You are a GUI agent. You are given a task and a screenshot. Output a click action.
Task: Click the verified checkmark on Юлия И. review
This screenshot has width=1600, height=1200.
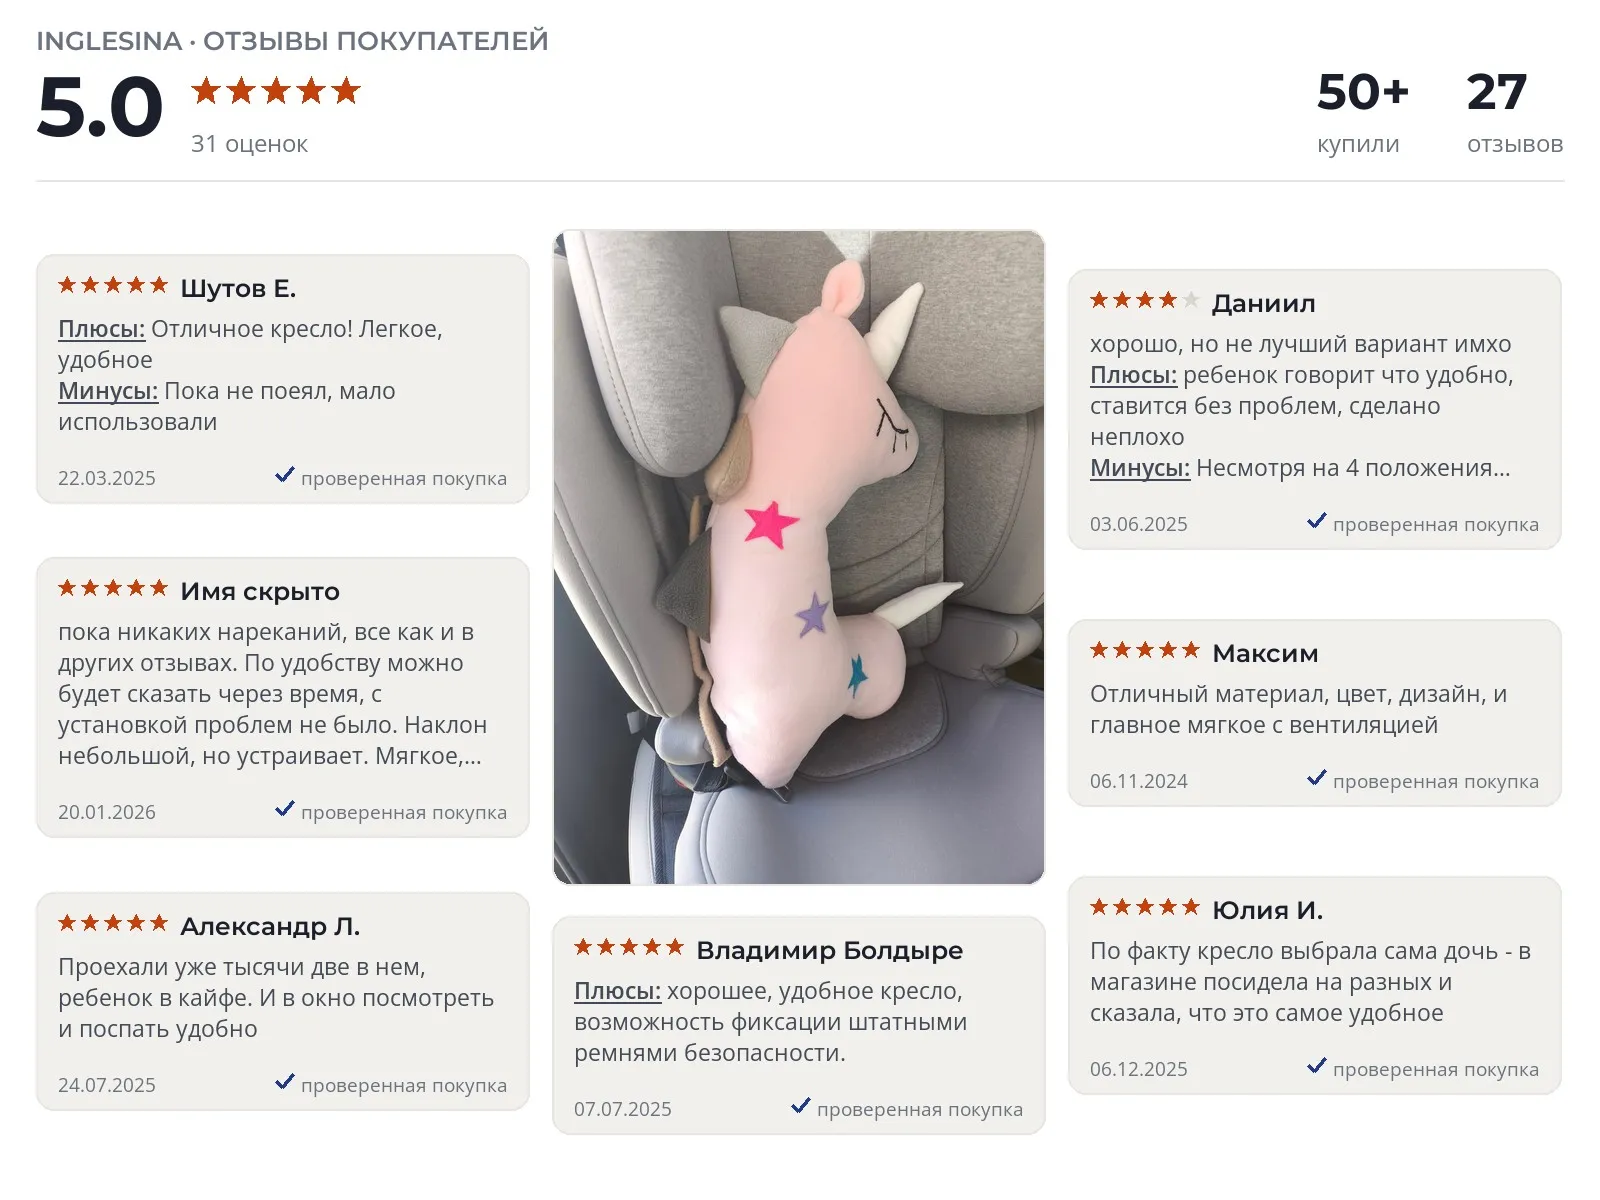[1317, 1066]
